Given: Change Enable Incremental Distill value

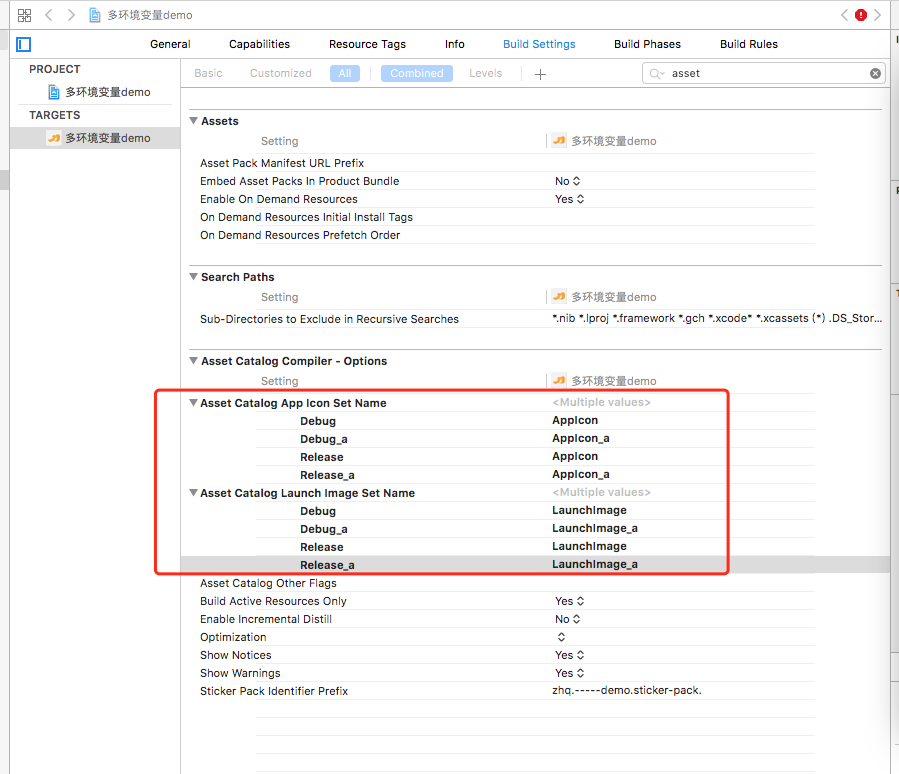Looking at the screenshot, I should 568,619.
